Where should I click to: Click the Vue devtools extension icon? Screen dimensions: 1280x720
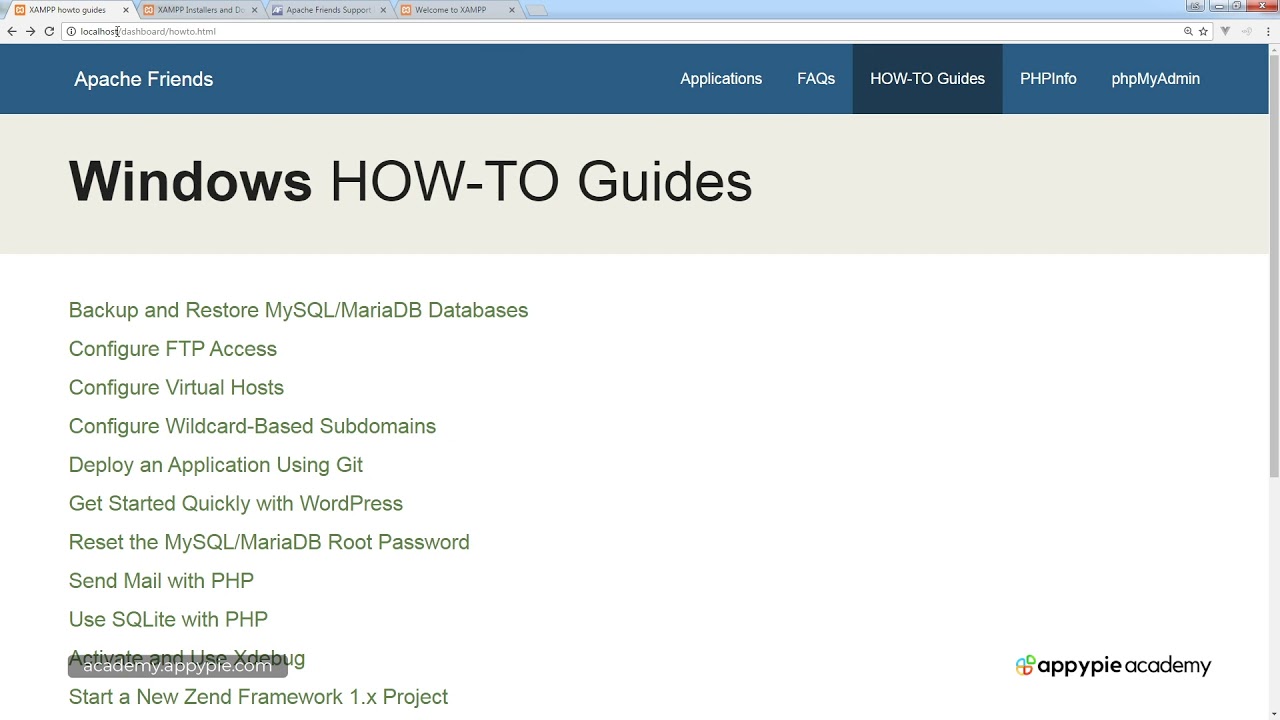click(x=1225, y=31)
